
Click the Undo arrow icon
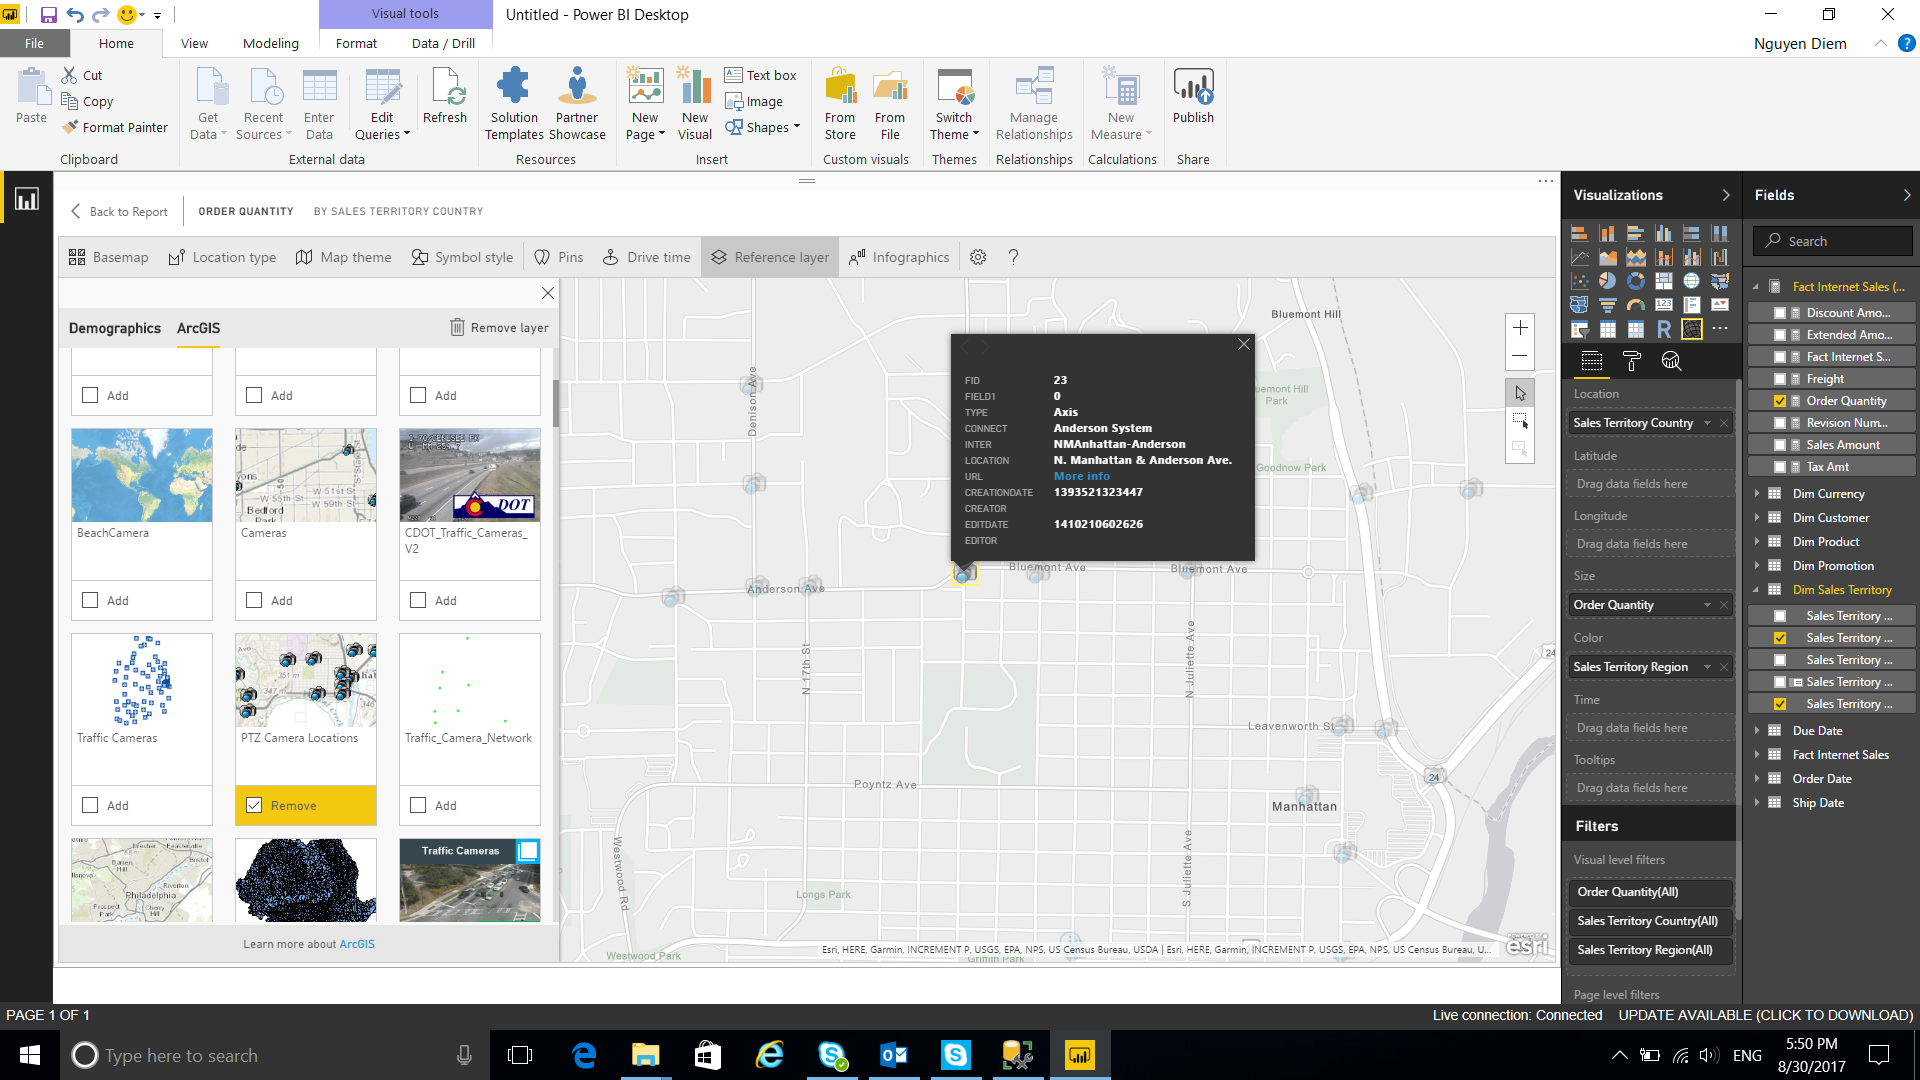click(x=75, y=15)
